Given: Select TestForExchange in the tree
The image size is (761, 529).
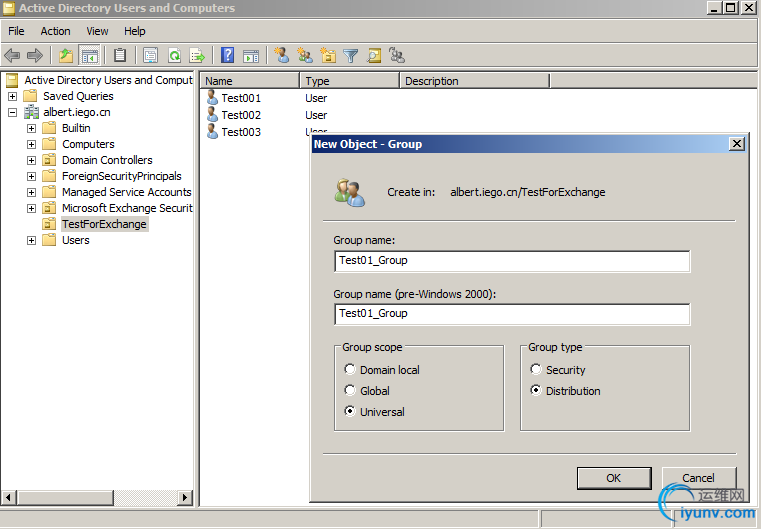Looking at the screenshot, I should tap(104, 224).
